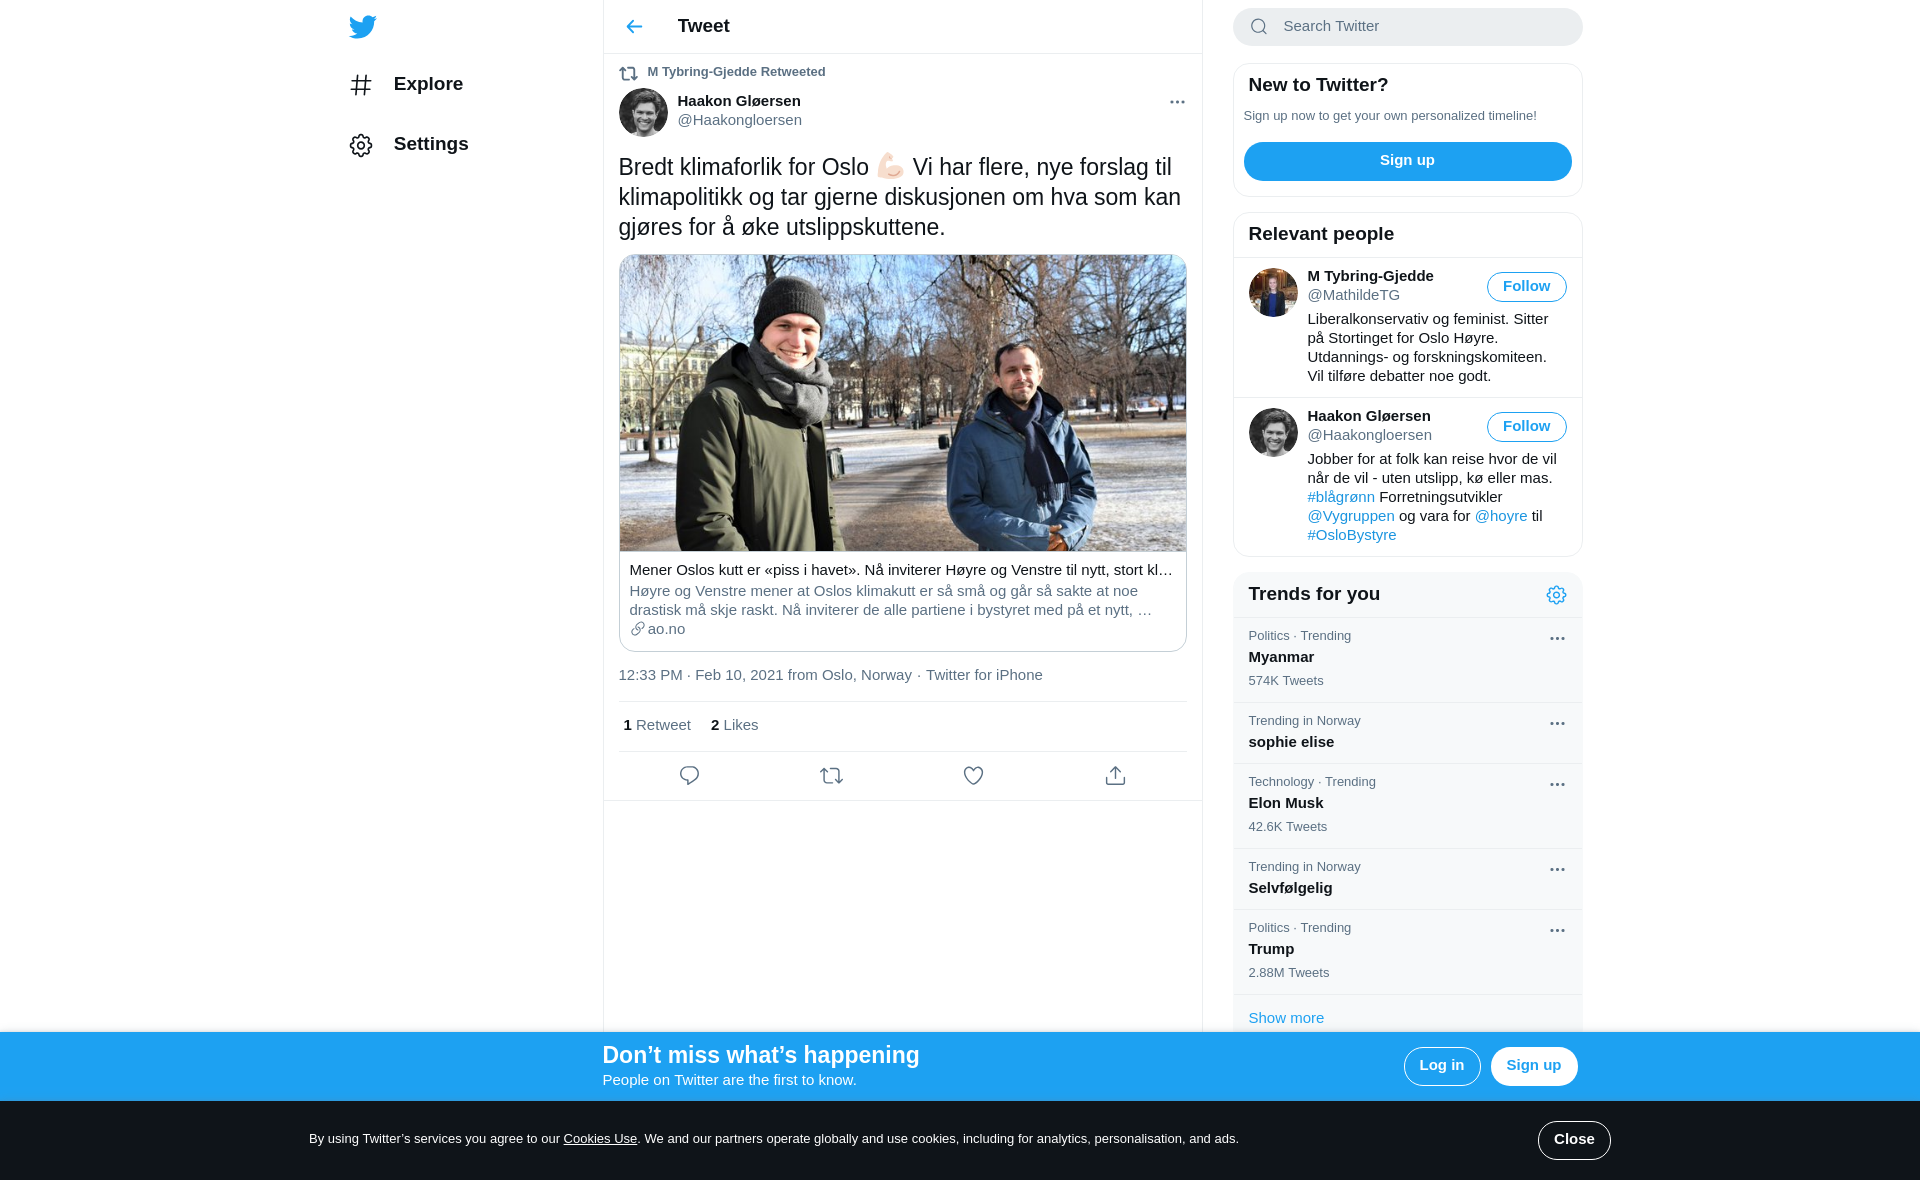Open M Tybring-Gjedde's avatar in Relevant people
1920x1180 pixels.
click(x=1273, y=292)
